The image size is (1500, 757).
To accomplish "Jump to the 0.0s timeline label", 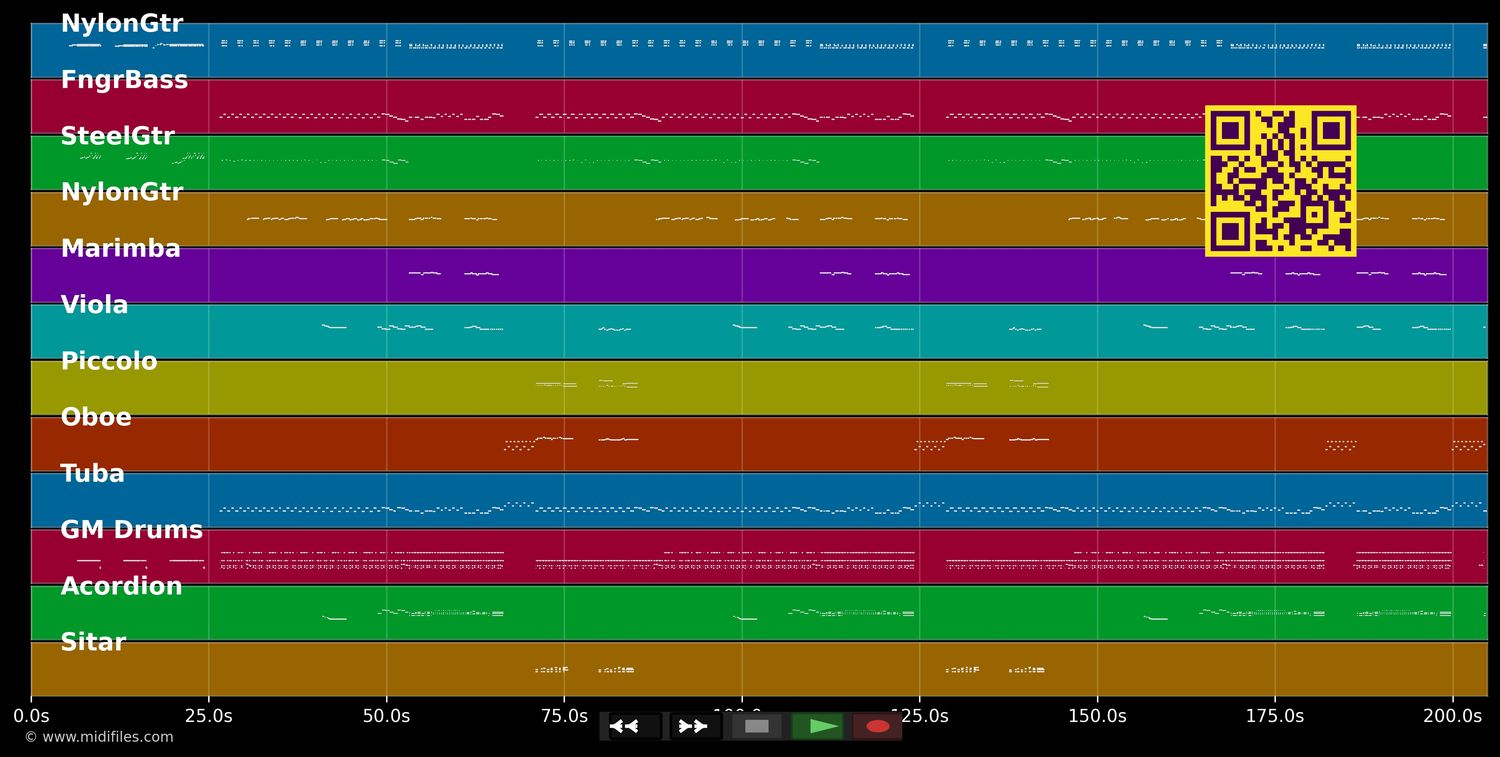I will (31, 716).
